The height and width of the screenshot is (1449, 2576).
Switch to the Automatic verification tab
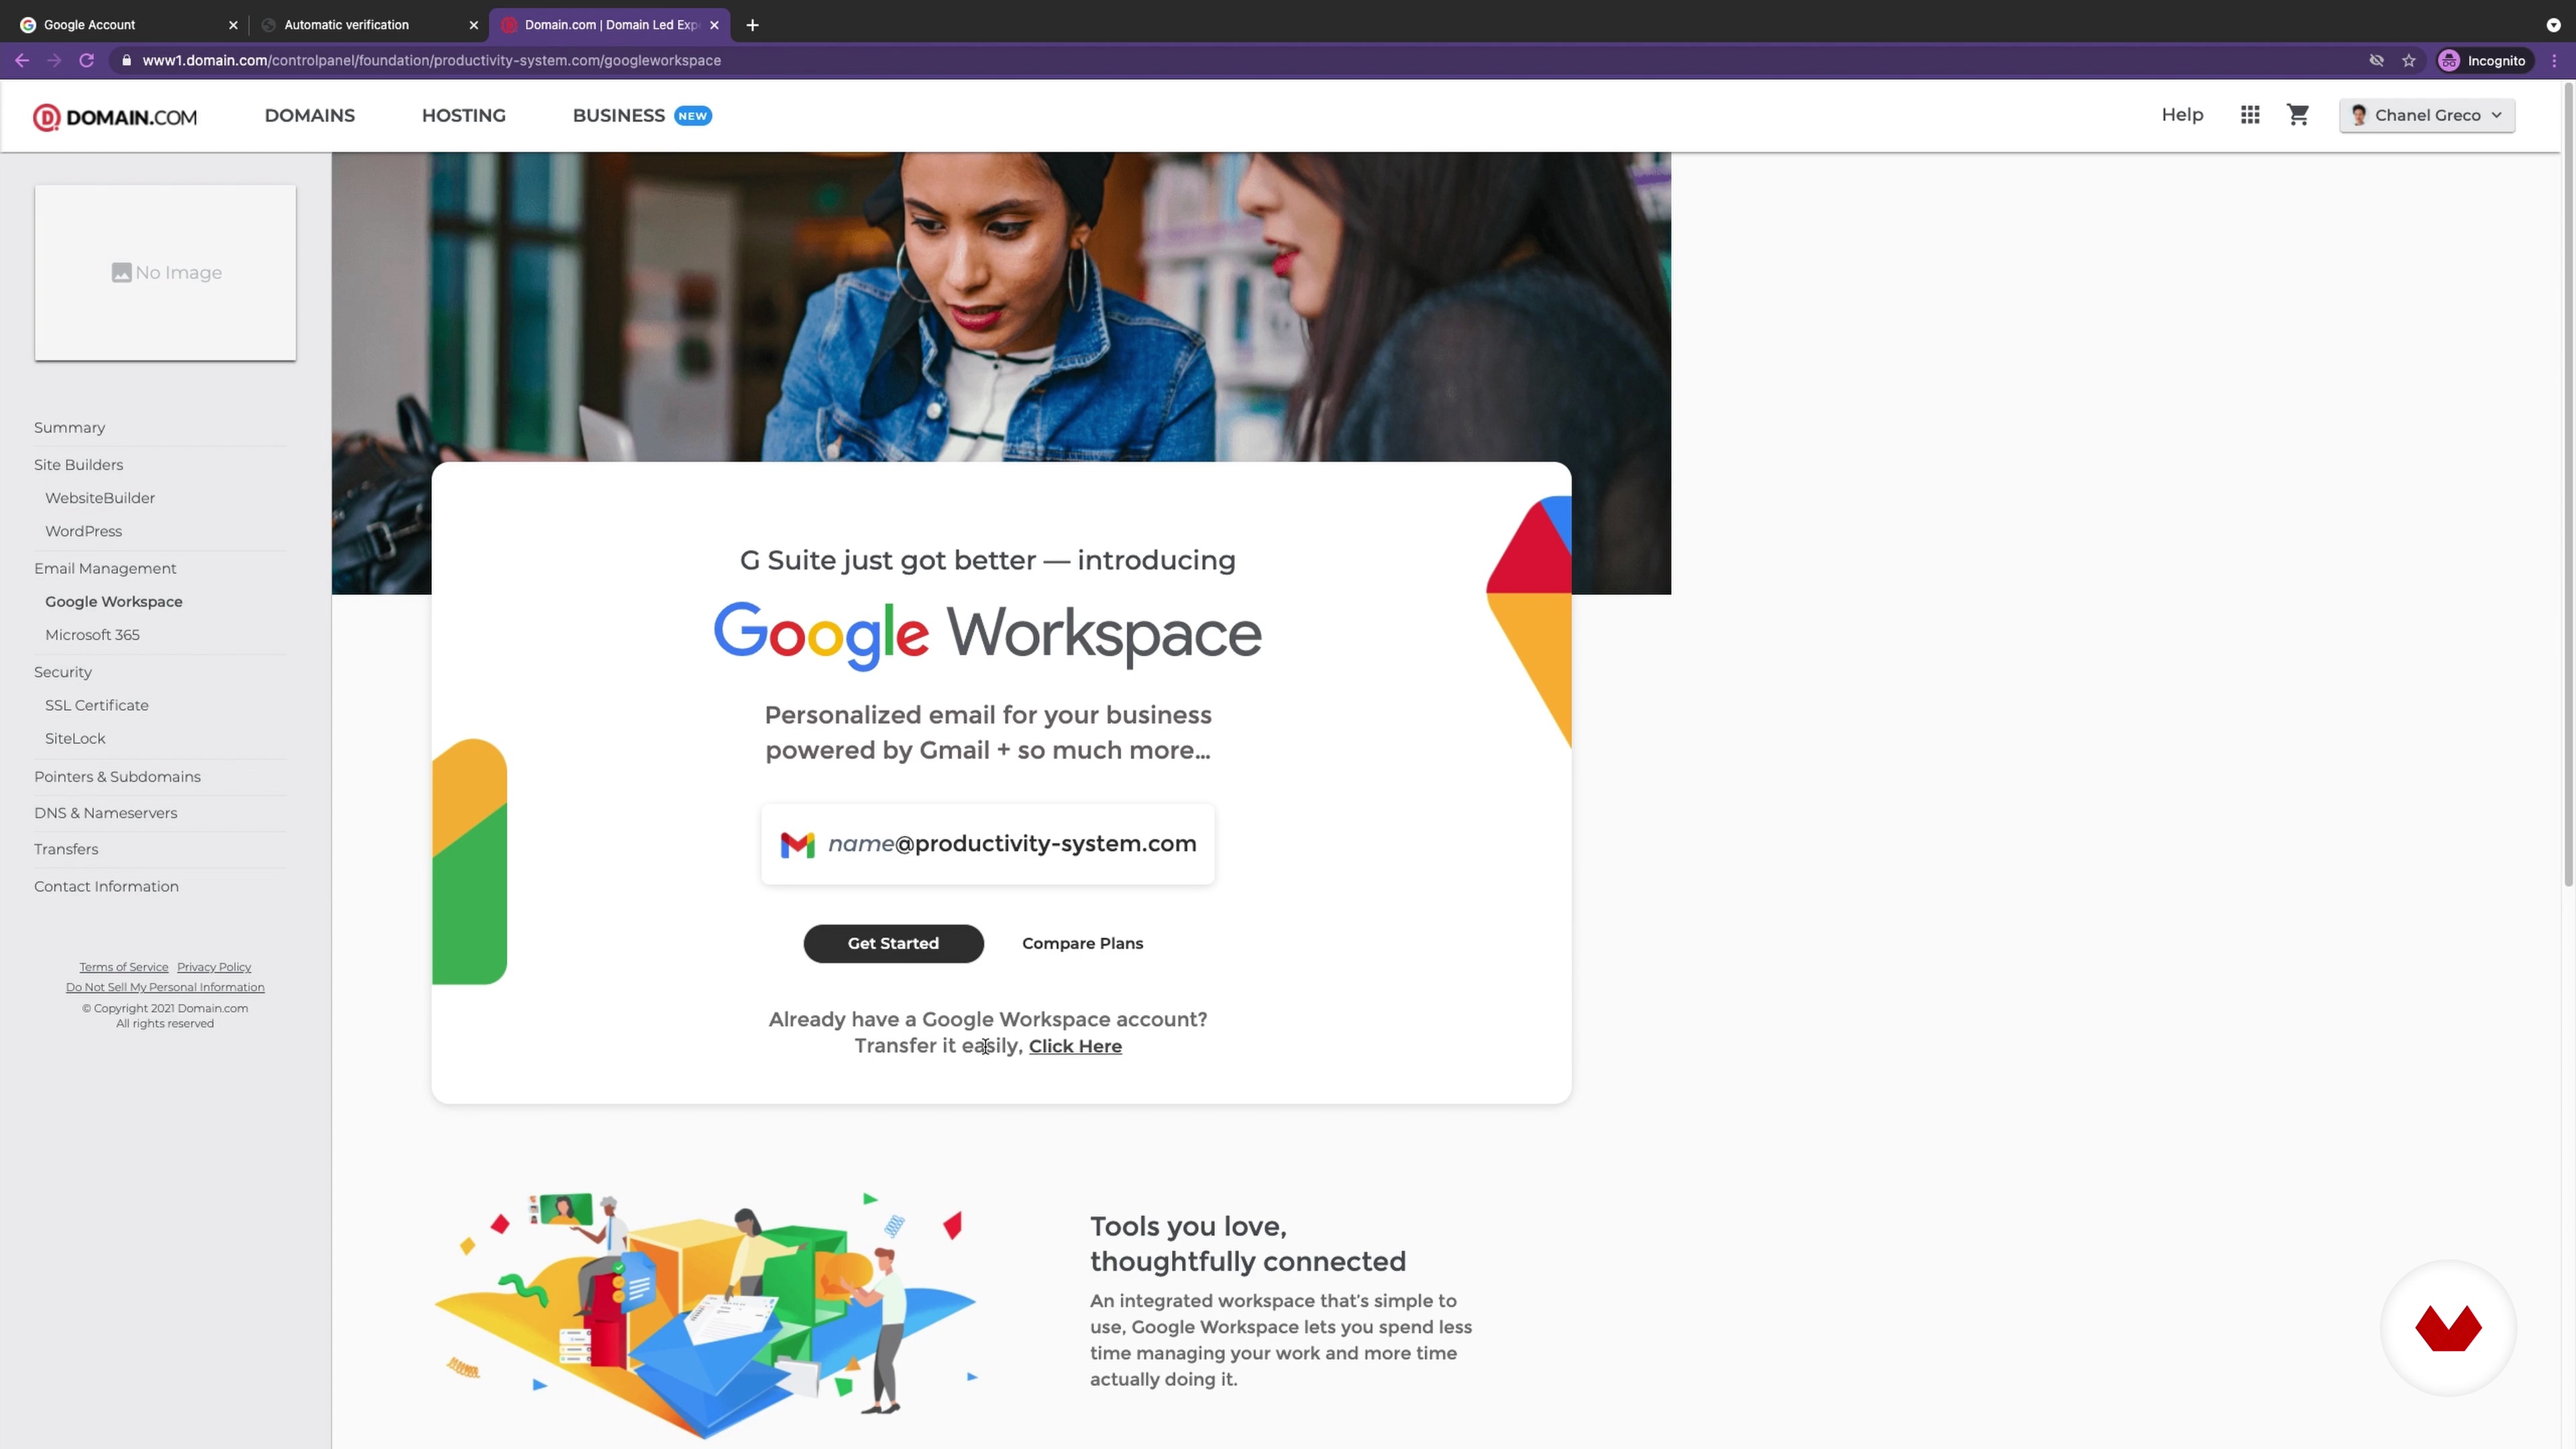pos(368,25)
